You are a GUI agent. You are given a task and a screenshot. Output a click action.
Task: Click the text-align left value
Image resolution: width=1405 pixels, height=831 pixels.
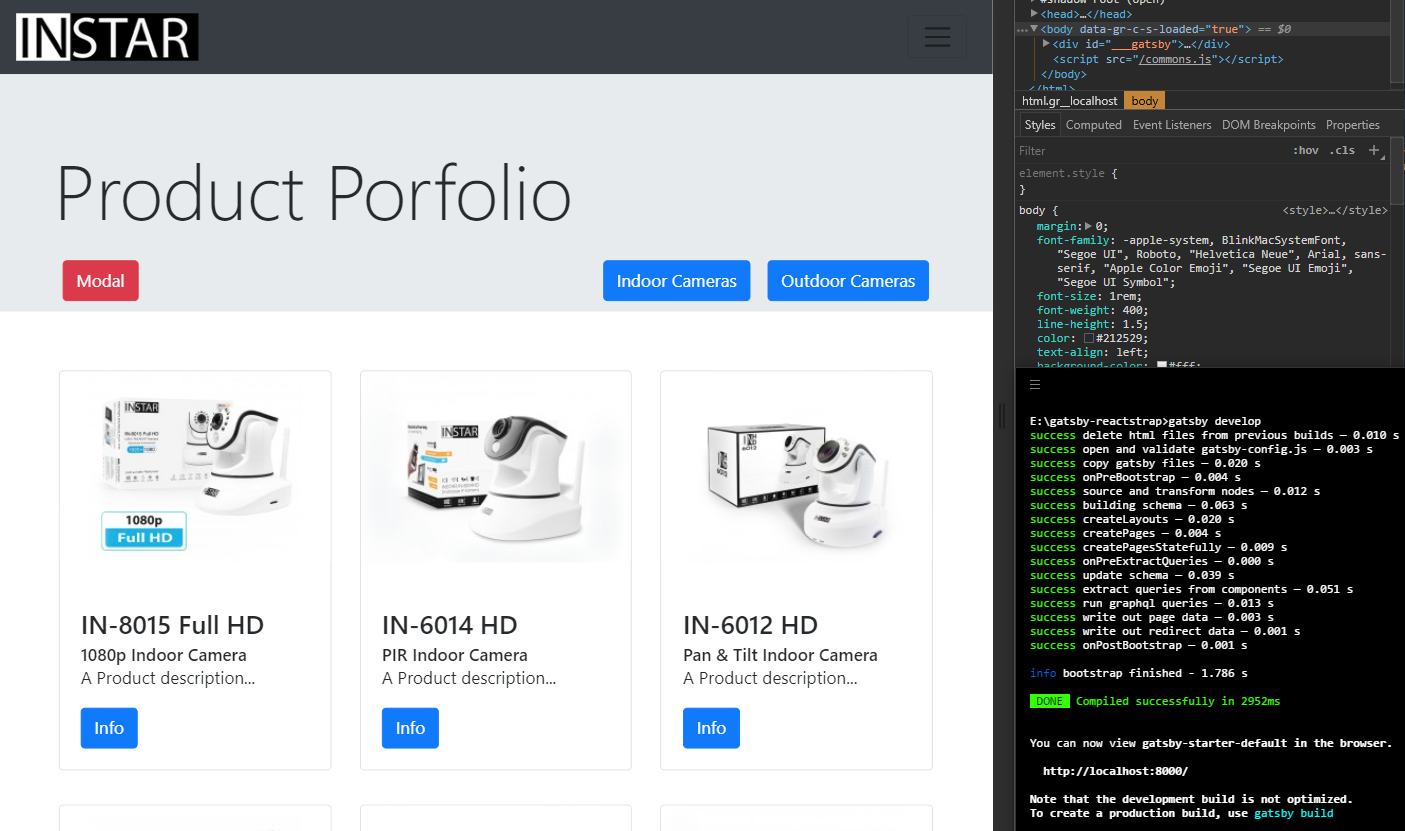coord(1128,353)
